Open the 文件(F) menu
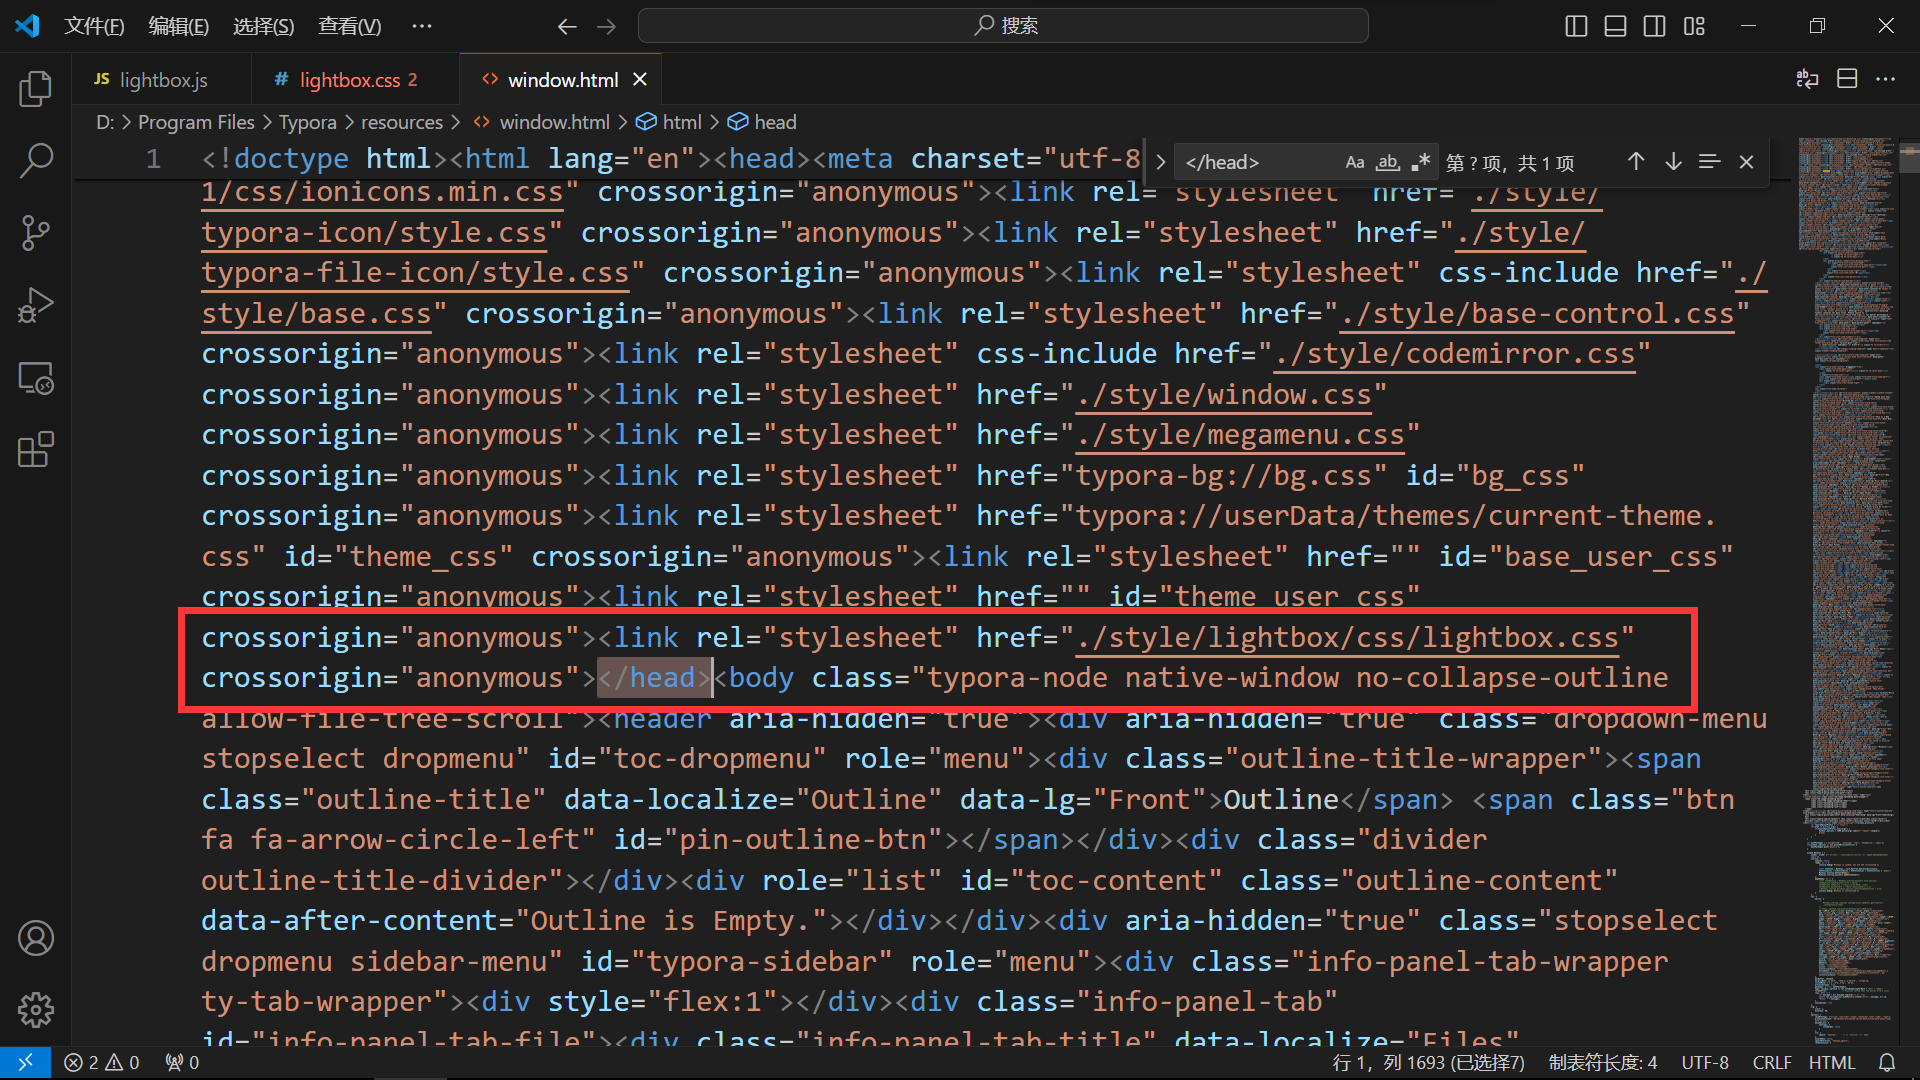Viewport: 1920px width, 1080px height. tap(94, 26)
